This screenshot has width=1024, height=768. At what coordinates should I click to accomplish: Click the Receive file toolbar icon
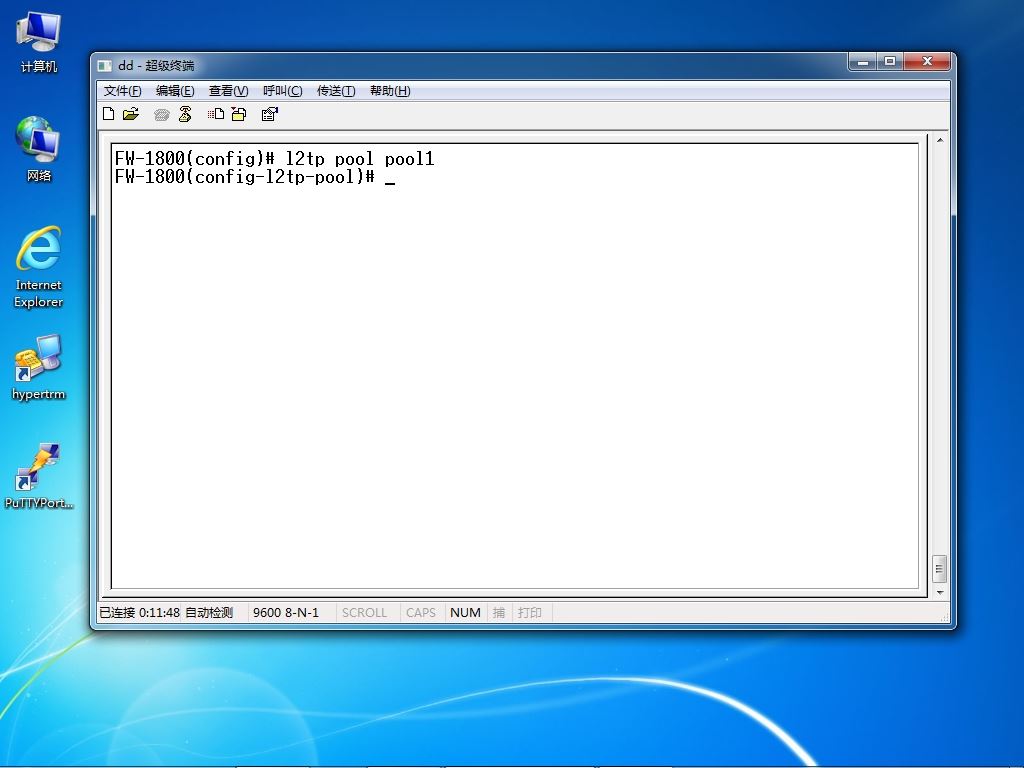(x=239, y=114)
